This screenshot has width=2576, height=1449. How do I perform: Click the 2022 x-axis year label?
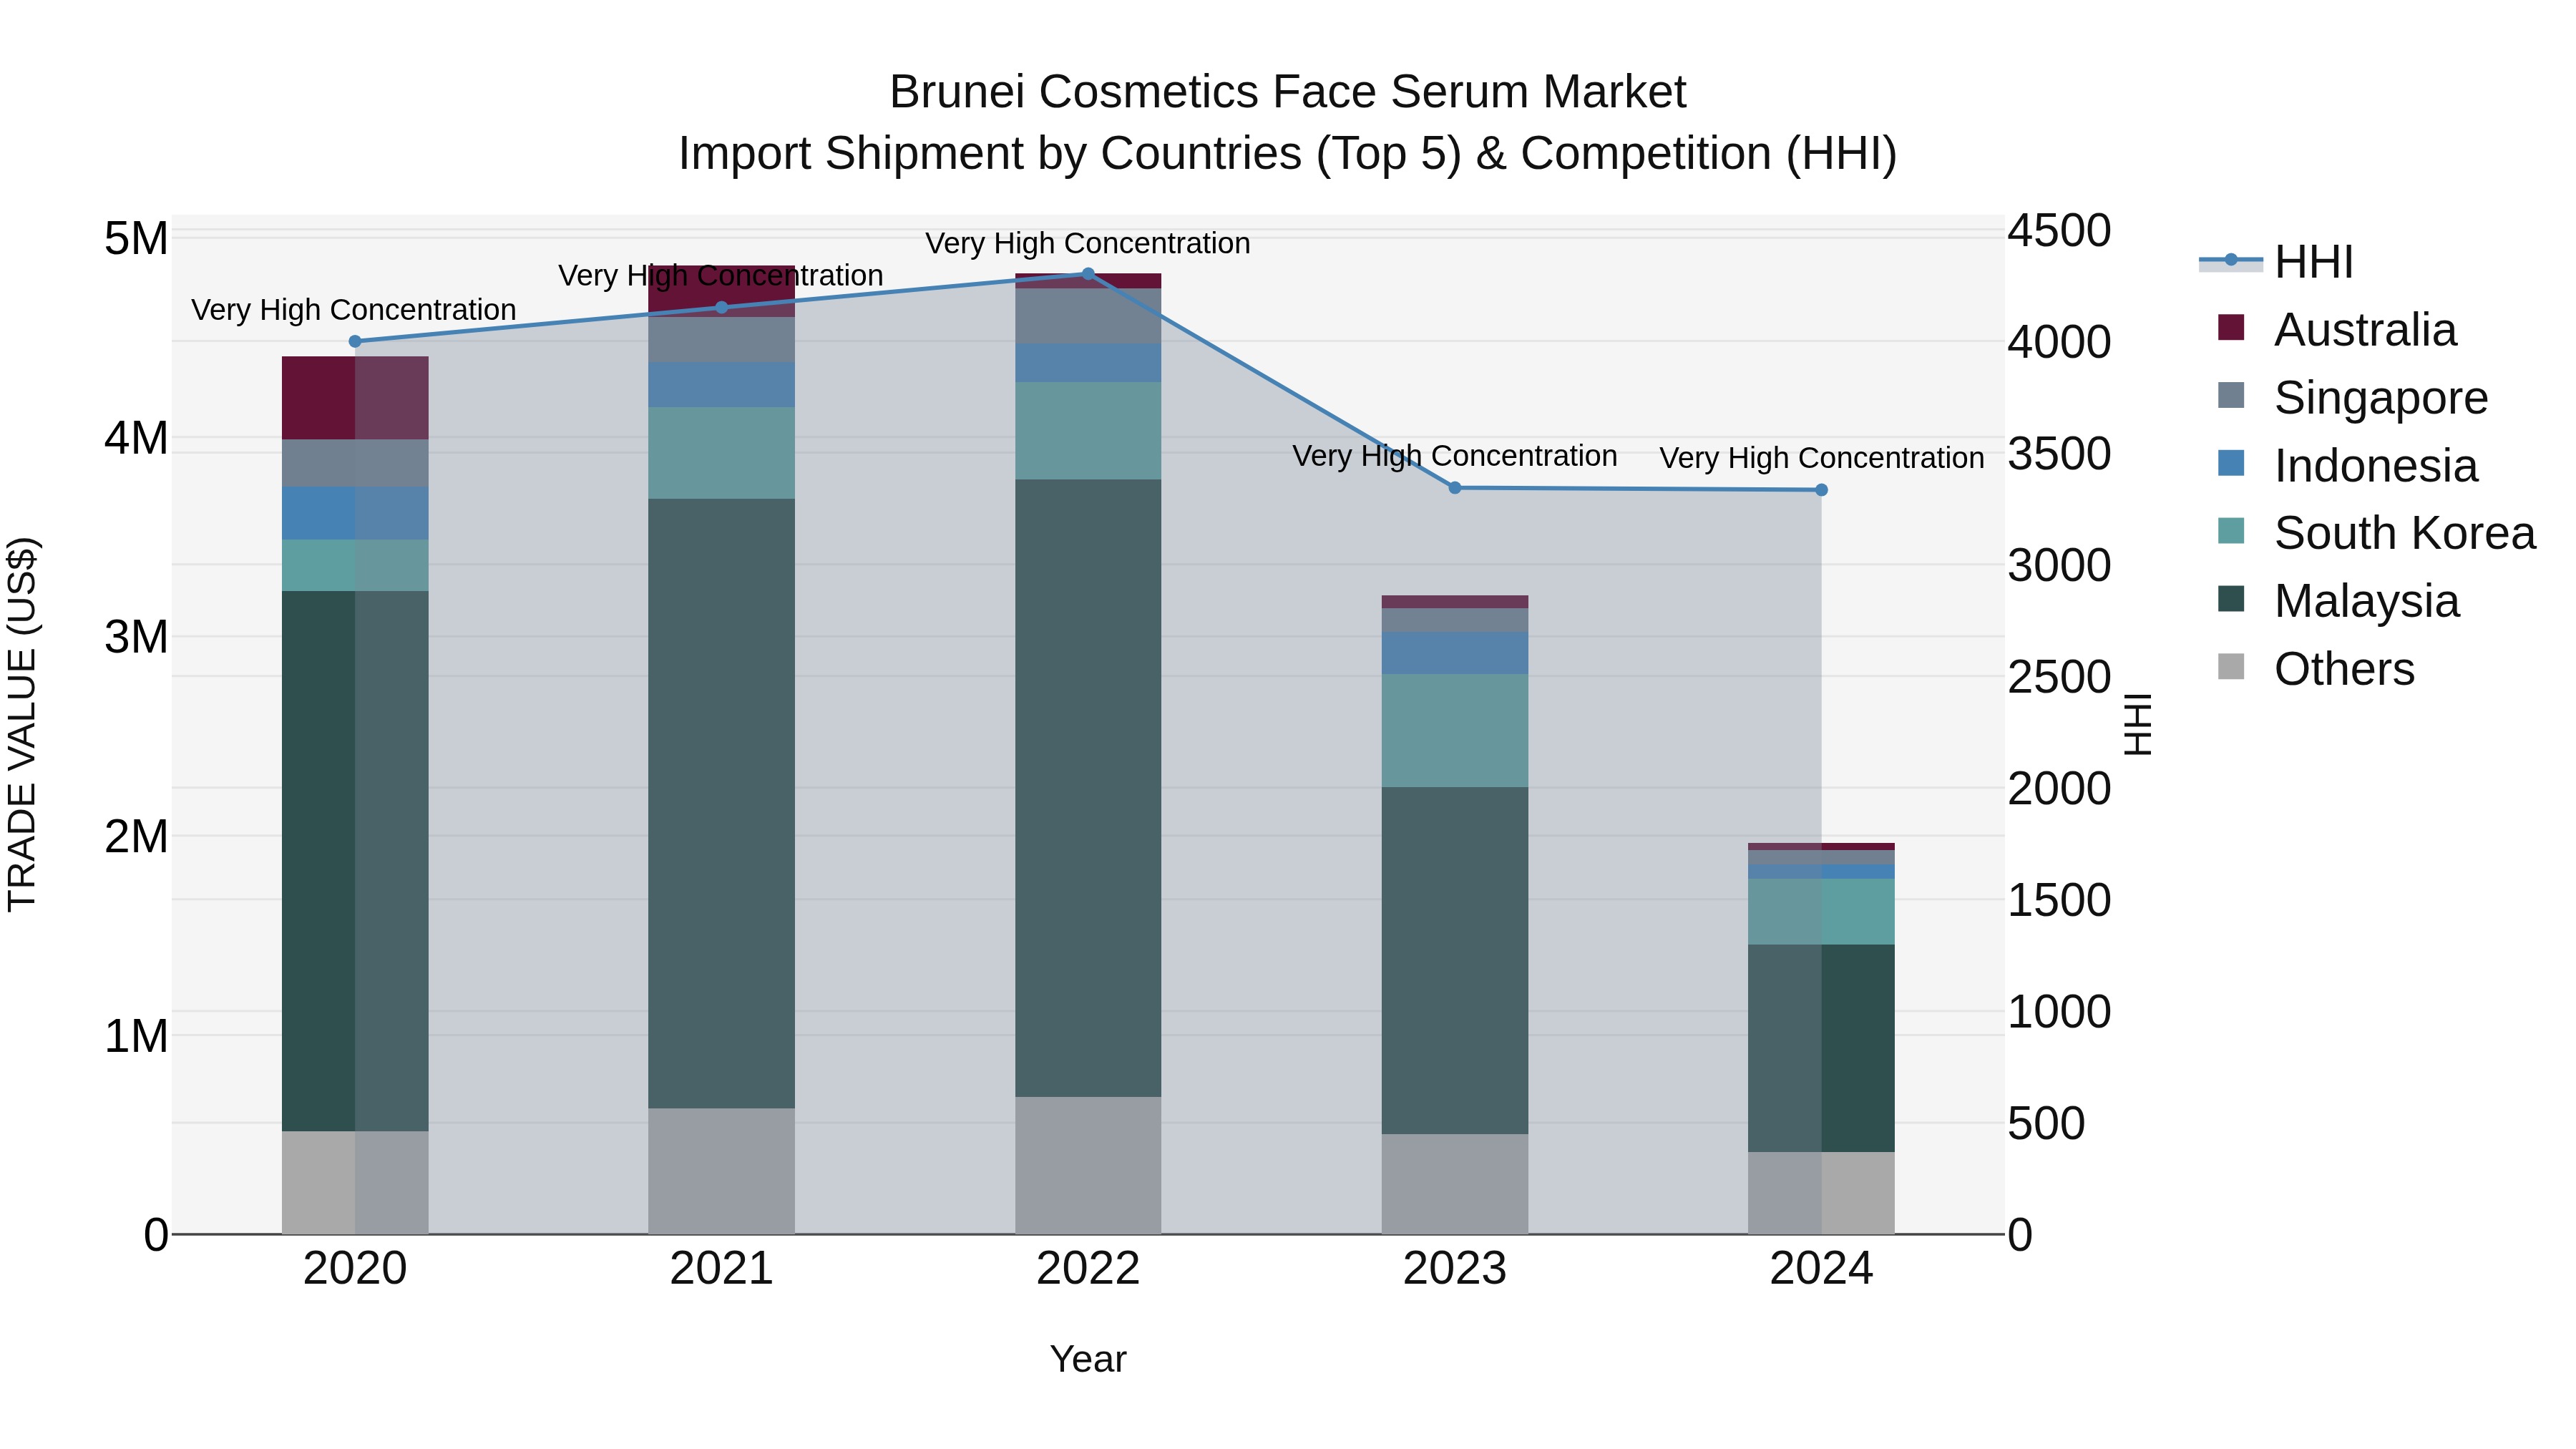coord(1088,1269)
